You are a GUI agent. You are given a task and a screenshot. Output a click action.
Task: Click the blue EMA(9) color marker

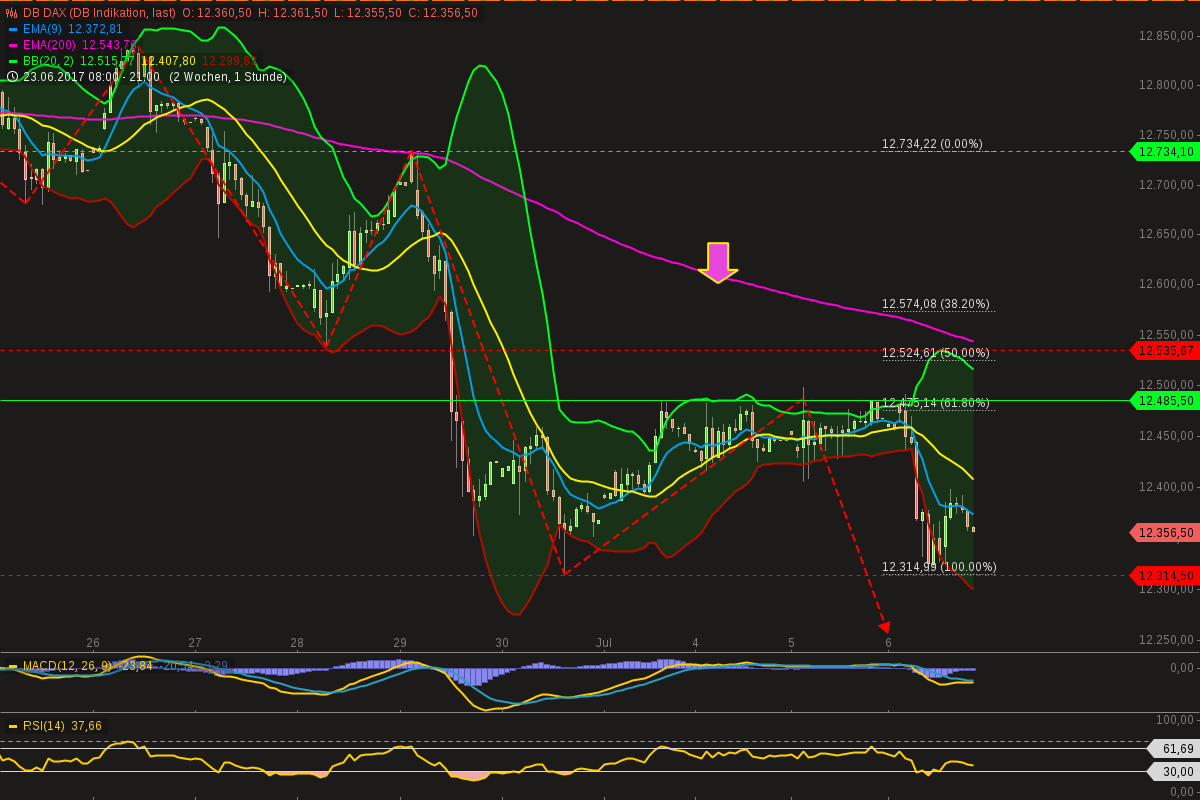13,29
